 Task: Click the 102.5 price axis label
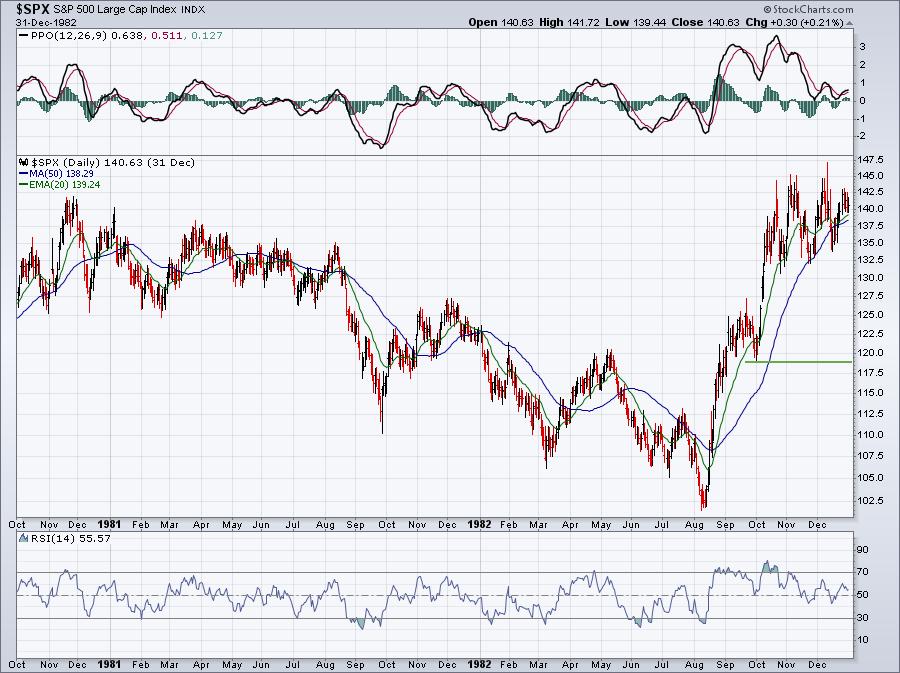click(x=870, y=502)
